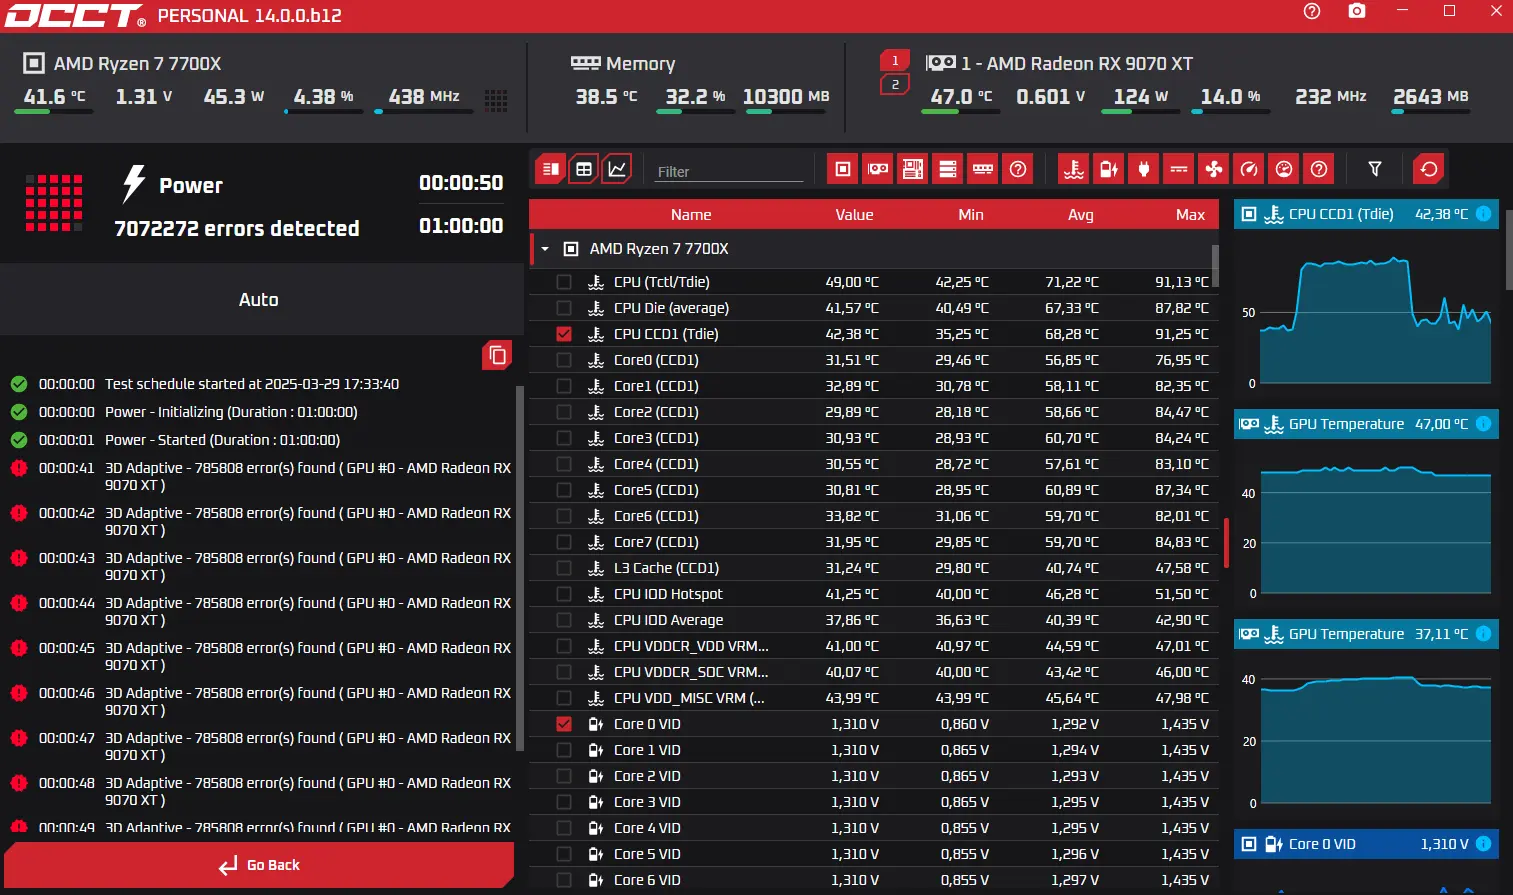Take a screenshot with camera icon
Image resolution: width=1513 pixels, height=895 pixels.
(x=1357, y=11)
